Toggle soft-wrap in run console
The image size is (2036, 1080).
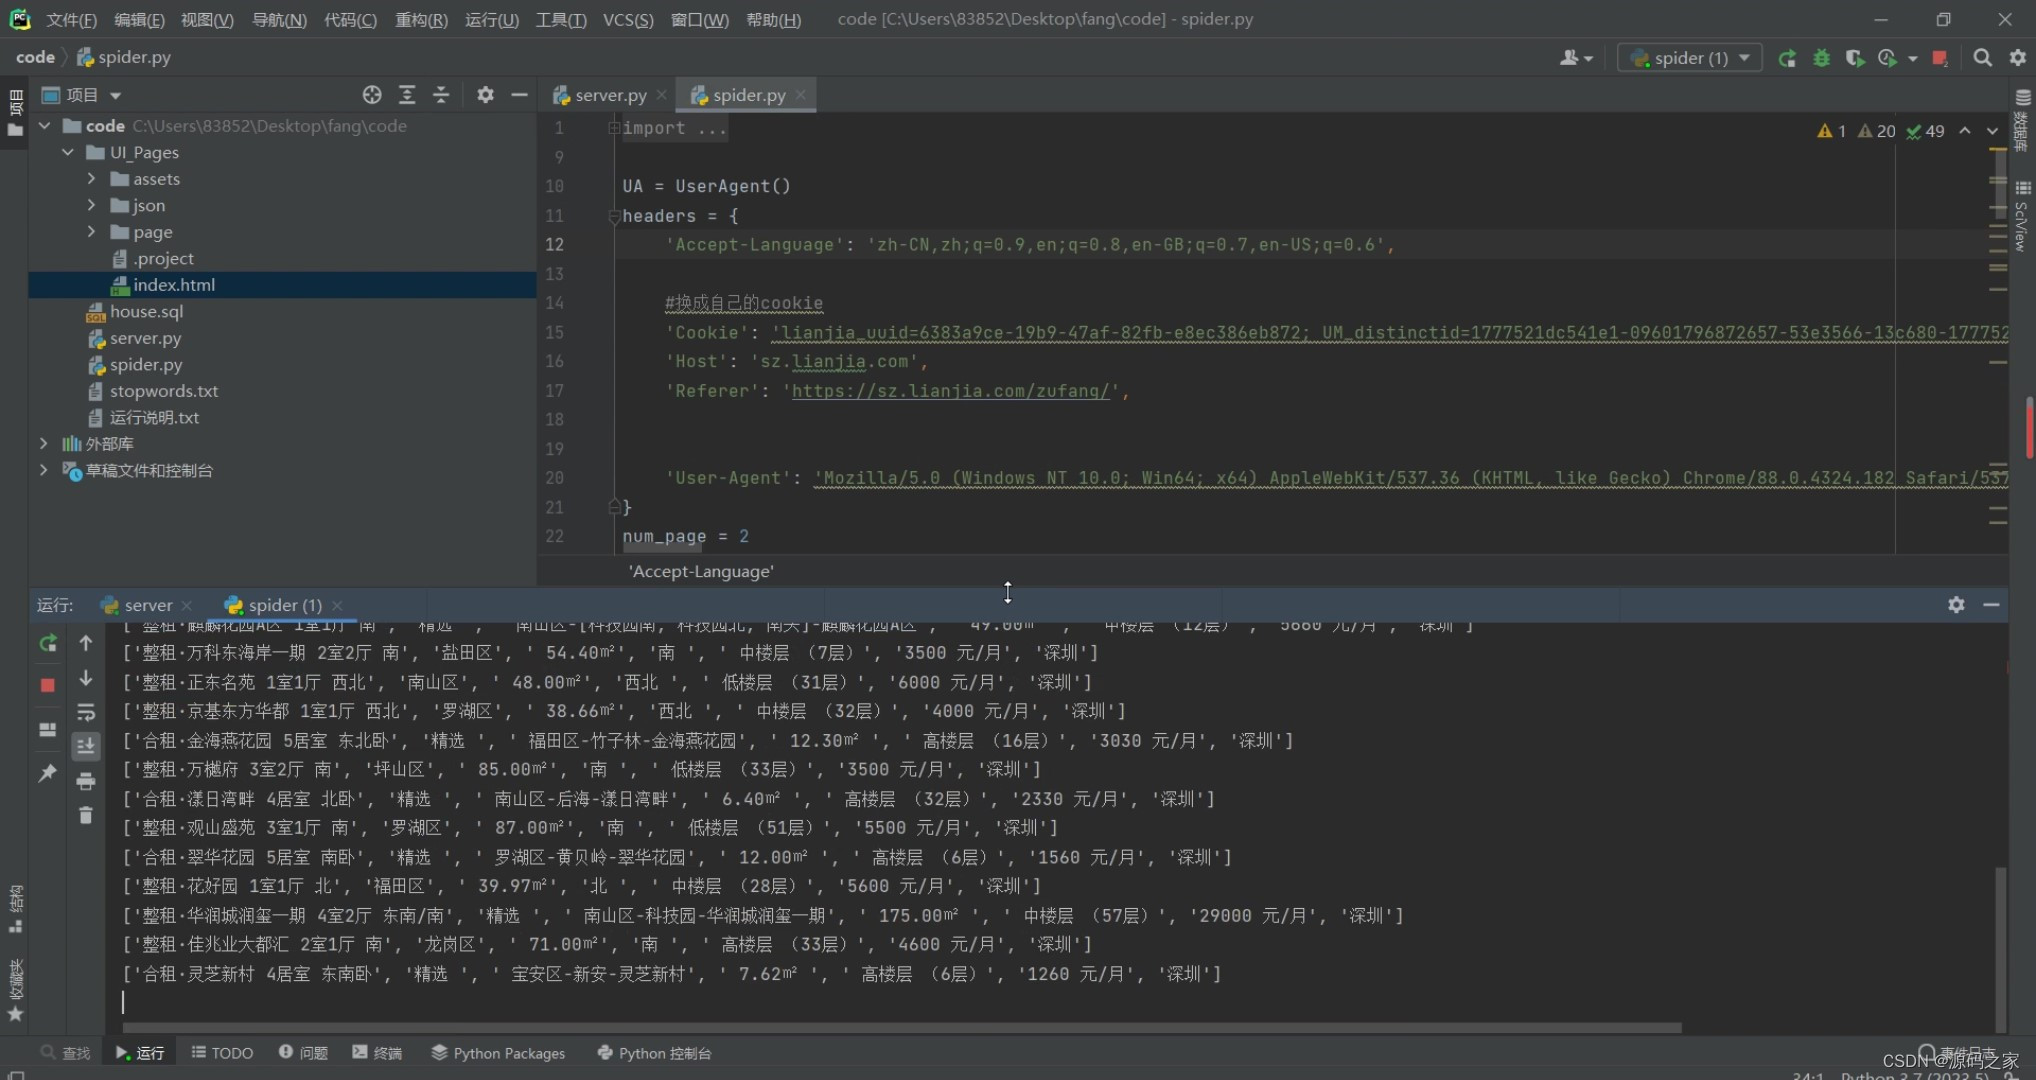[x=86, y=712]
